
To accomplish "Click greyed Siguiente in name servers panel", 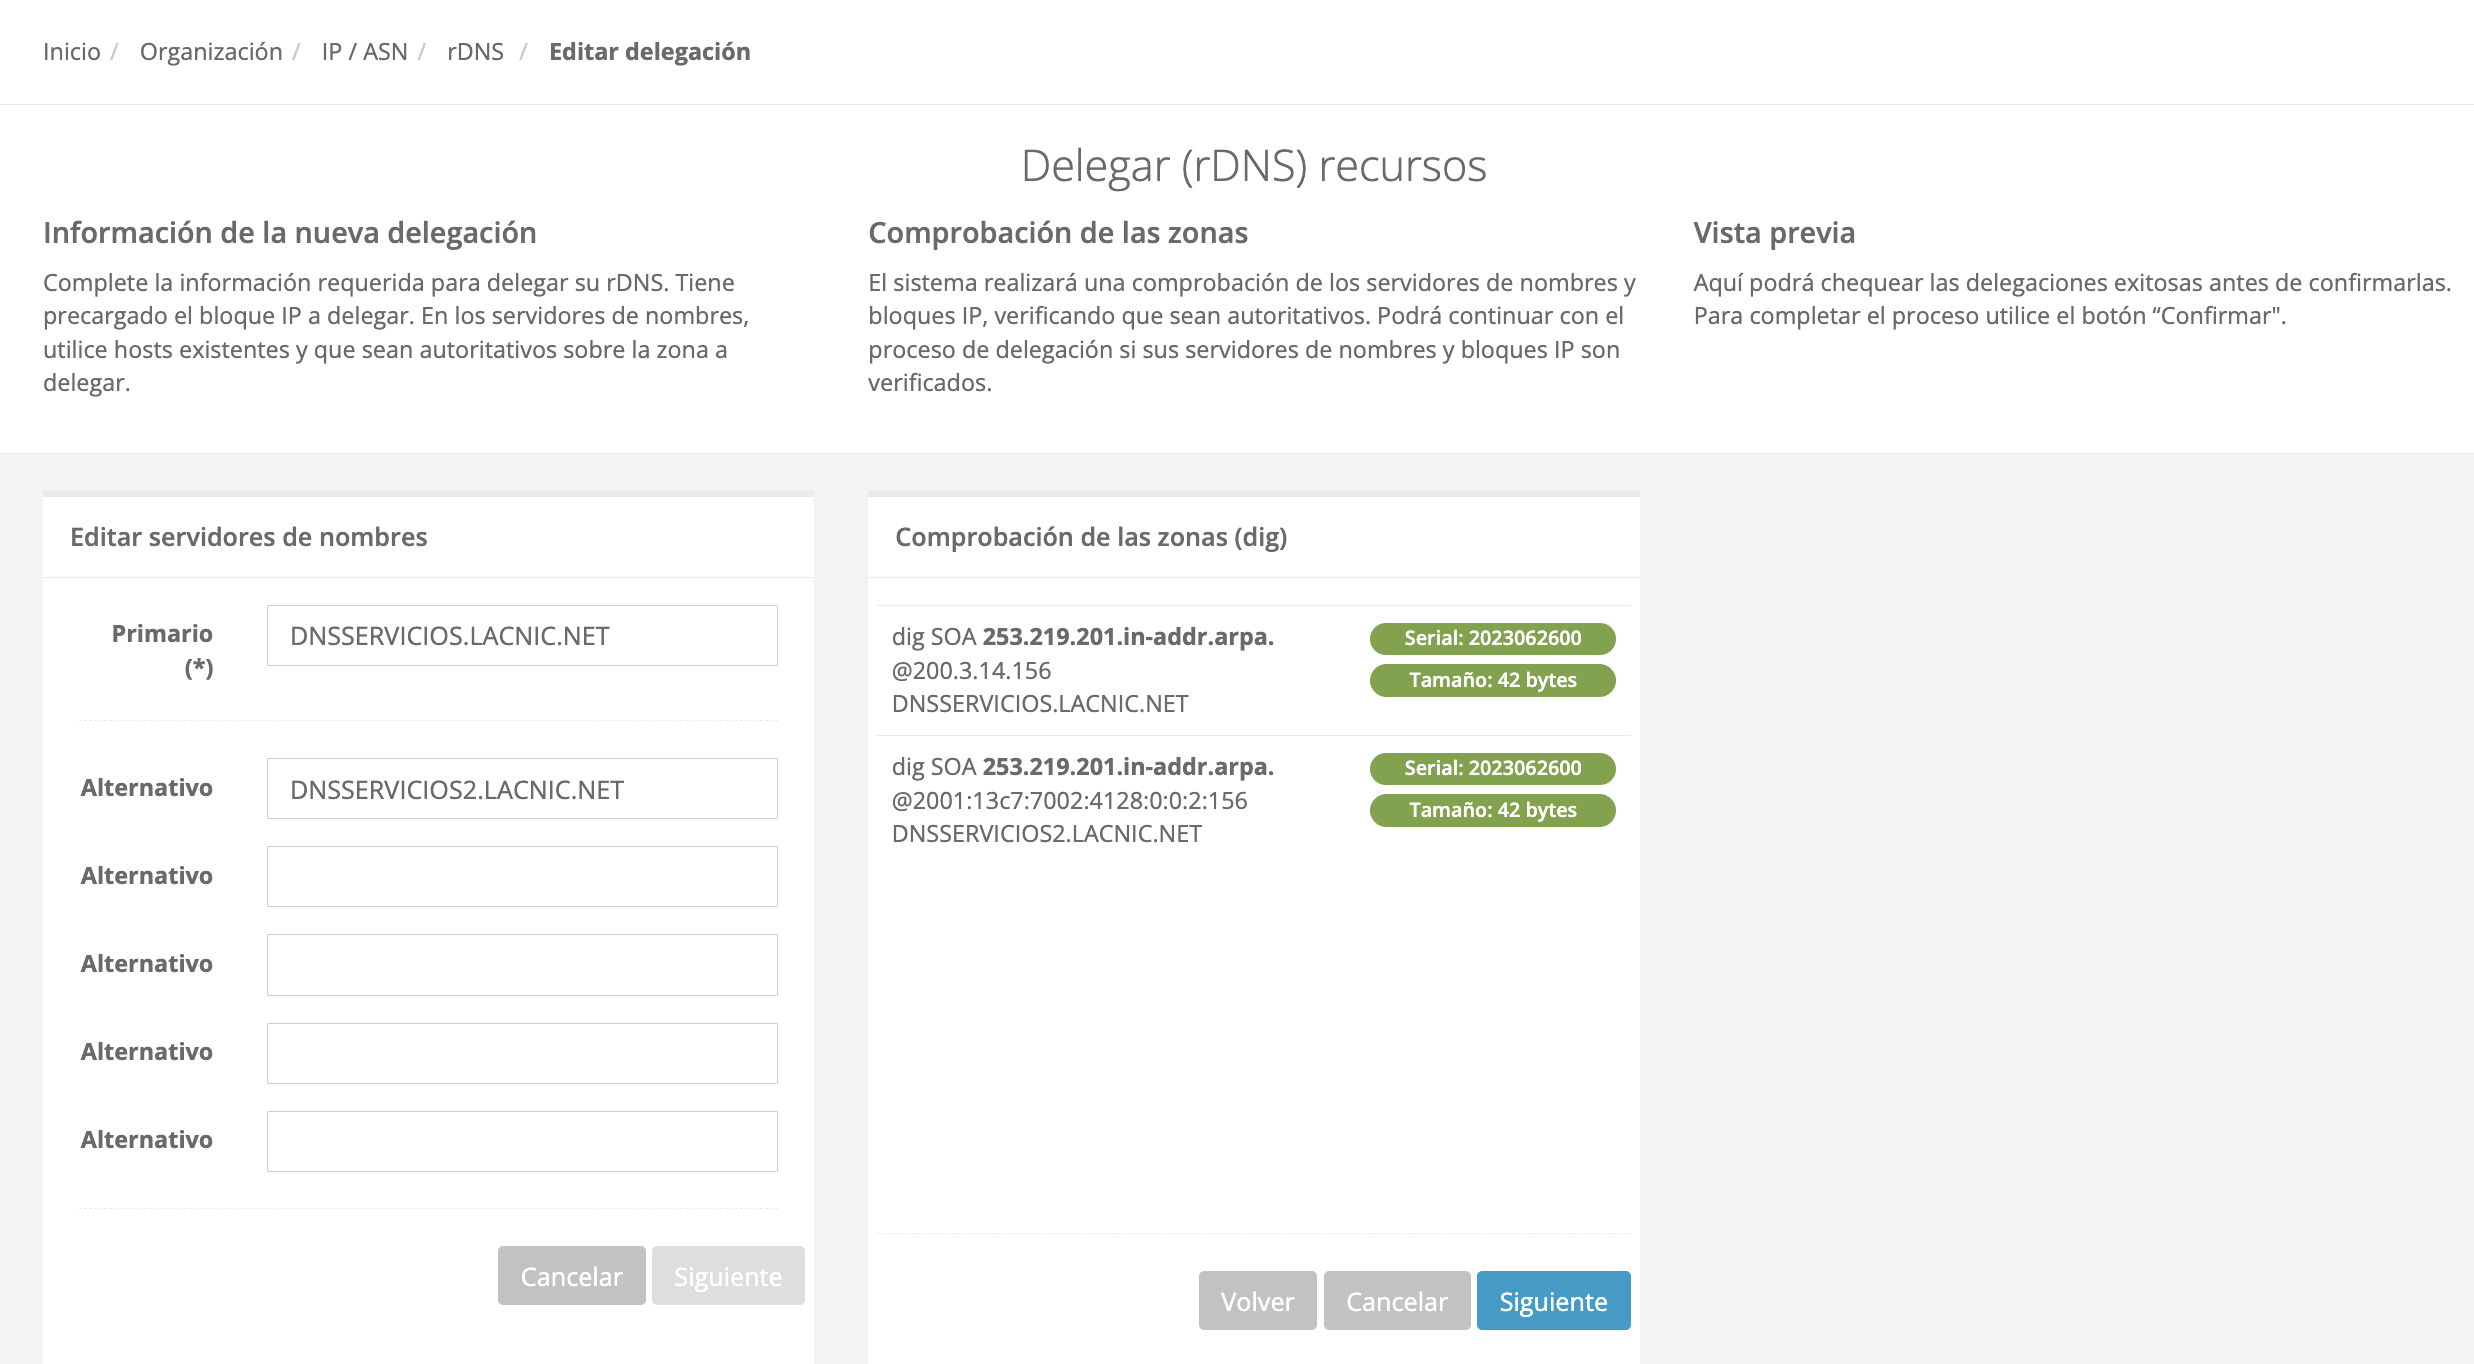I will tap(727, 1276).
